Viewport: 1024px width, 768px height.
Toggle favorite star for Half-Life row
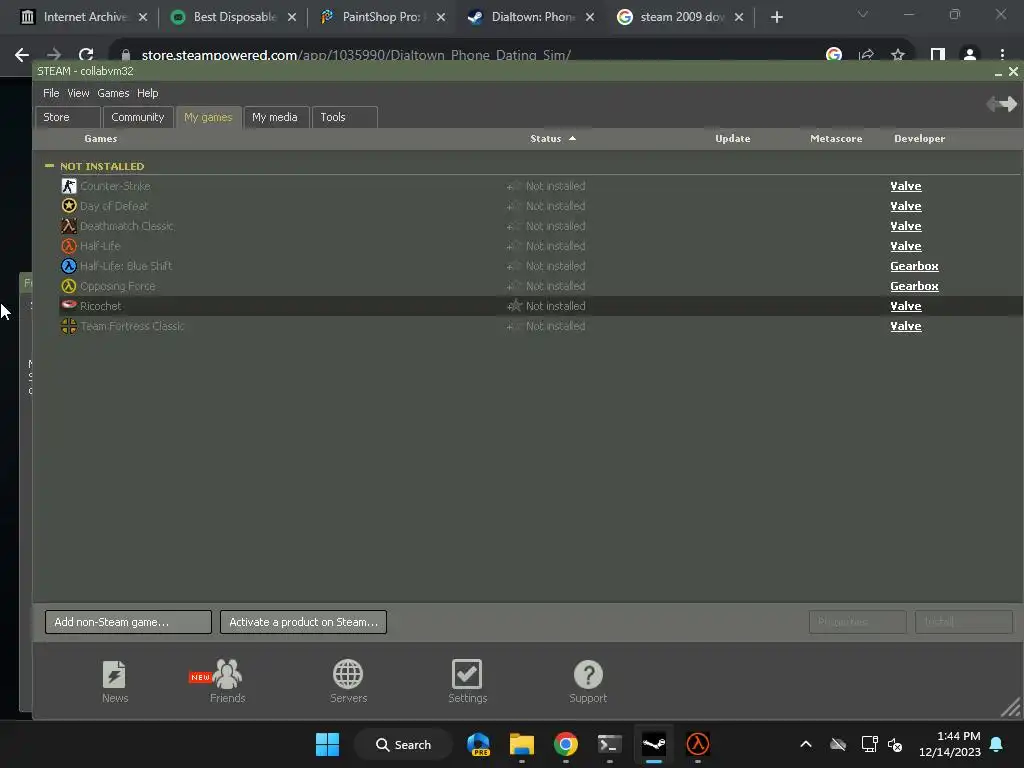pos(515,246)
